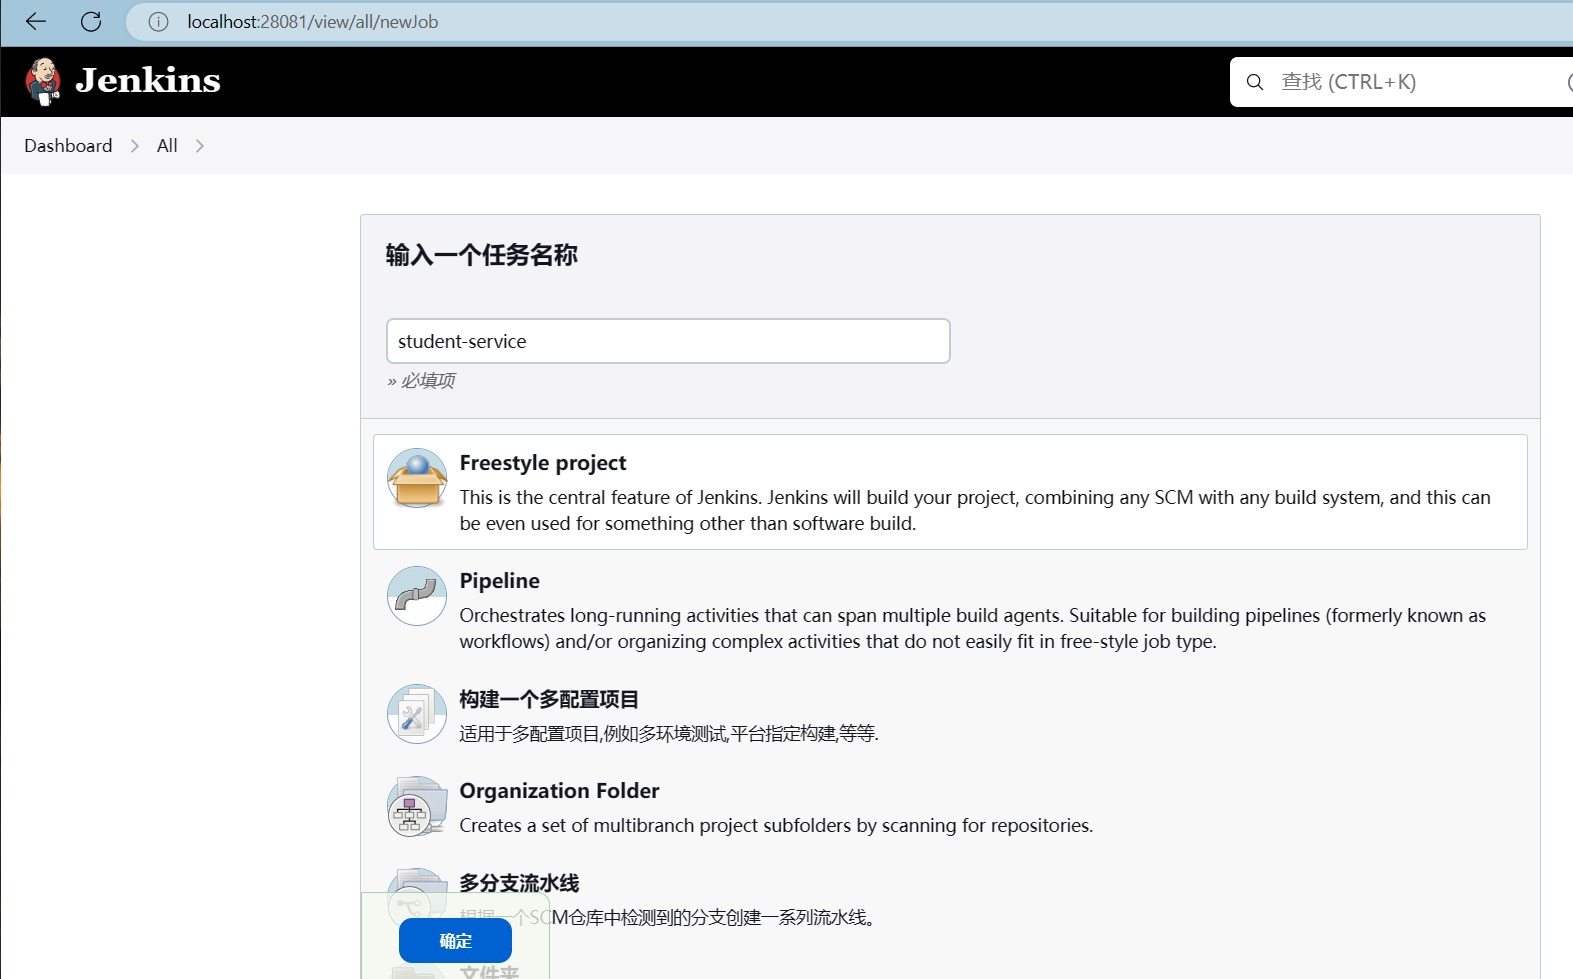Viewport: 1573px width, 979px height.
Task: Select the Organization Folder icon
Action: pos(417,806)
